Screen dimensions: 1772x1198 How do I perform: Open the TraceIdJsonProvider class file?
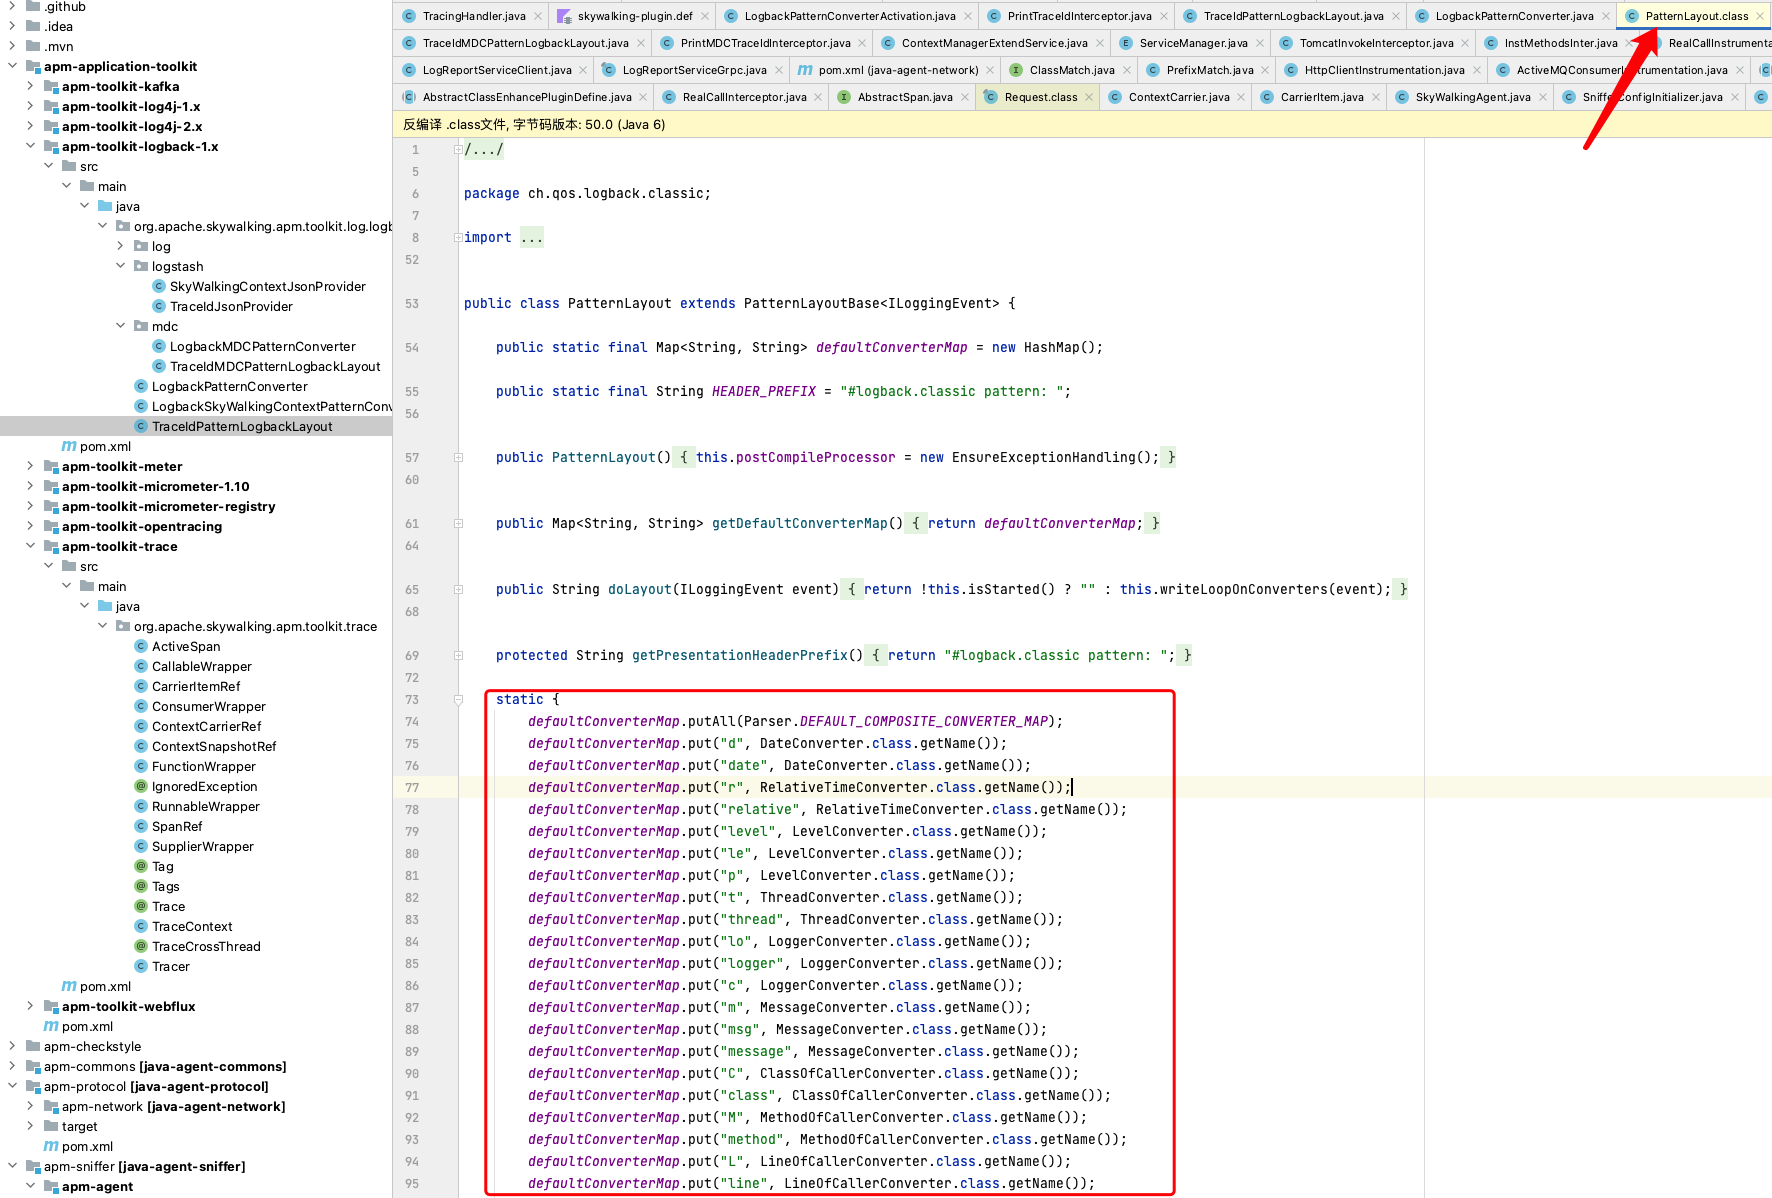231,306
